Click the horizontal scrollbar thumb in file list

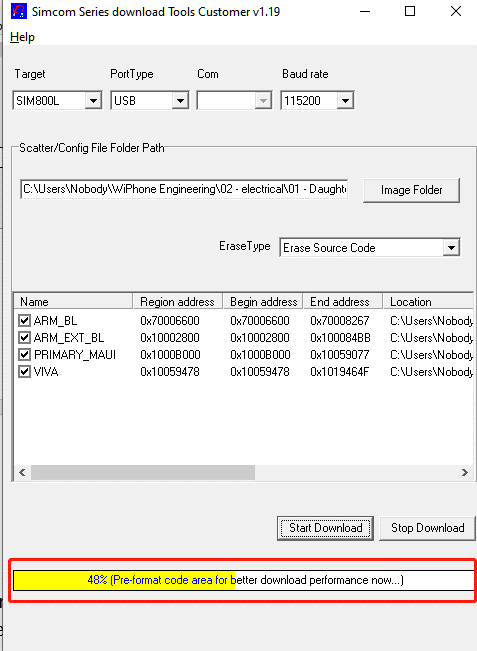tap(143, 472)
